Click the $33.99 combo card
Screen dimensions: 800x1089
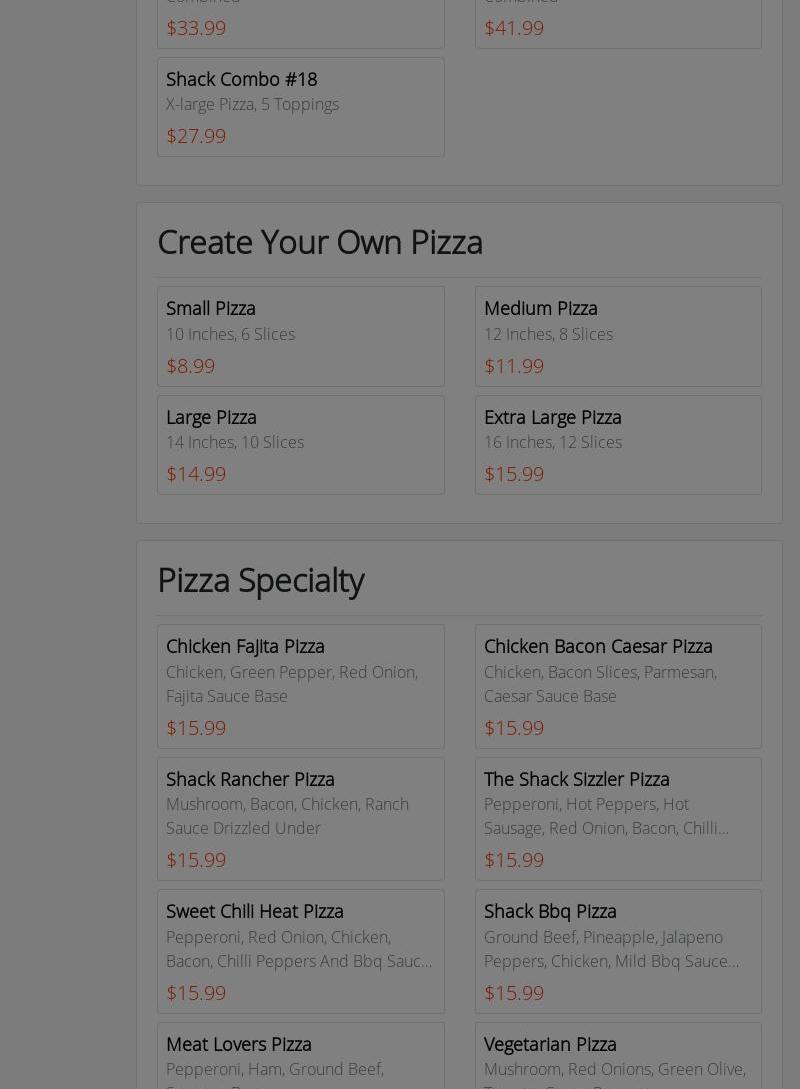(300, 24)
